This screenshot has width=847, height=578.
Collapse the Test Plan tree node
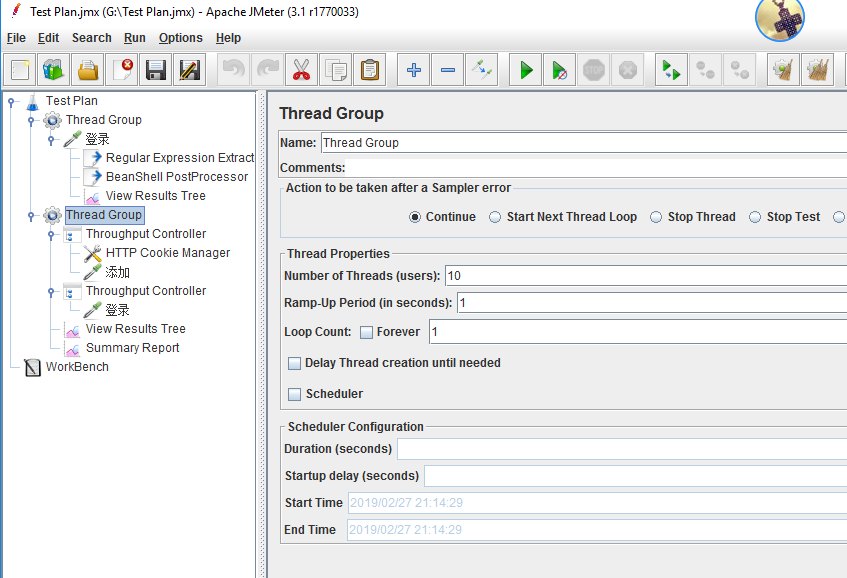pos(11,101)
